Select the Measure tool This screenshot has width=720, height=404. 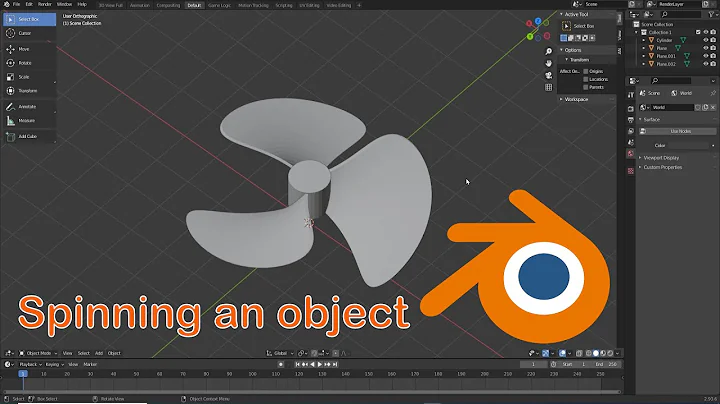pyautogui.click(x=29, y=121)
